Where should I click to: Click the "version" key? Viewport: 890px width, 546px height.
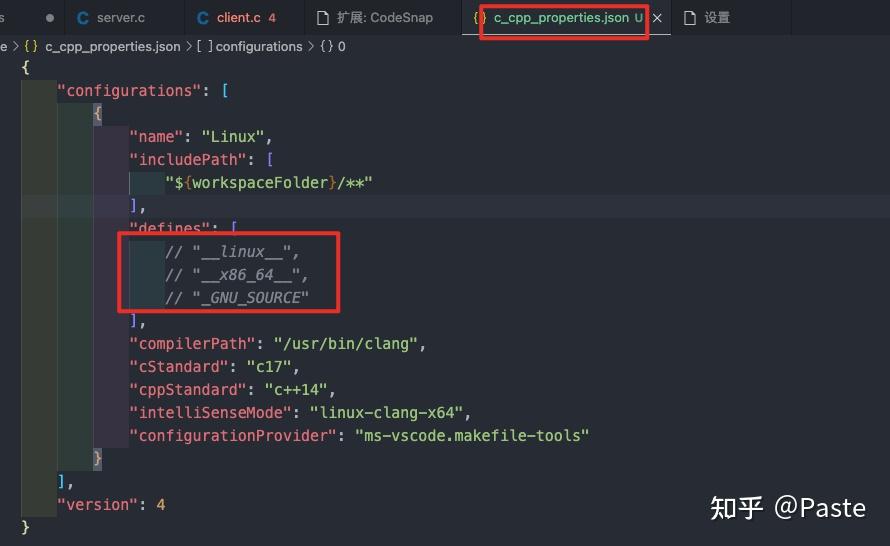(x=97, y=505)
